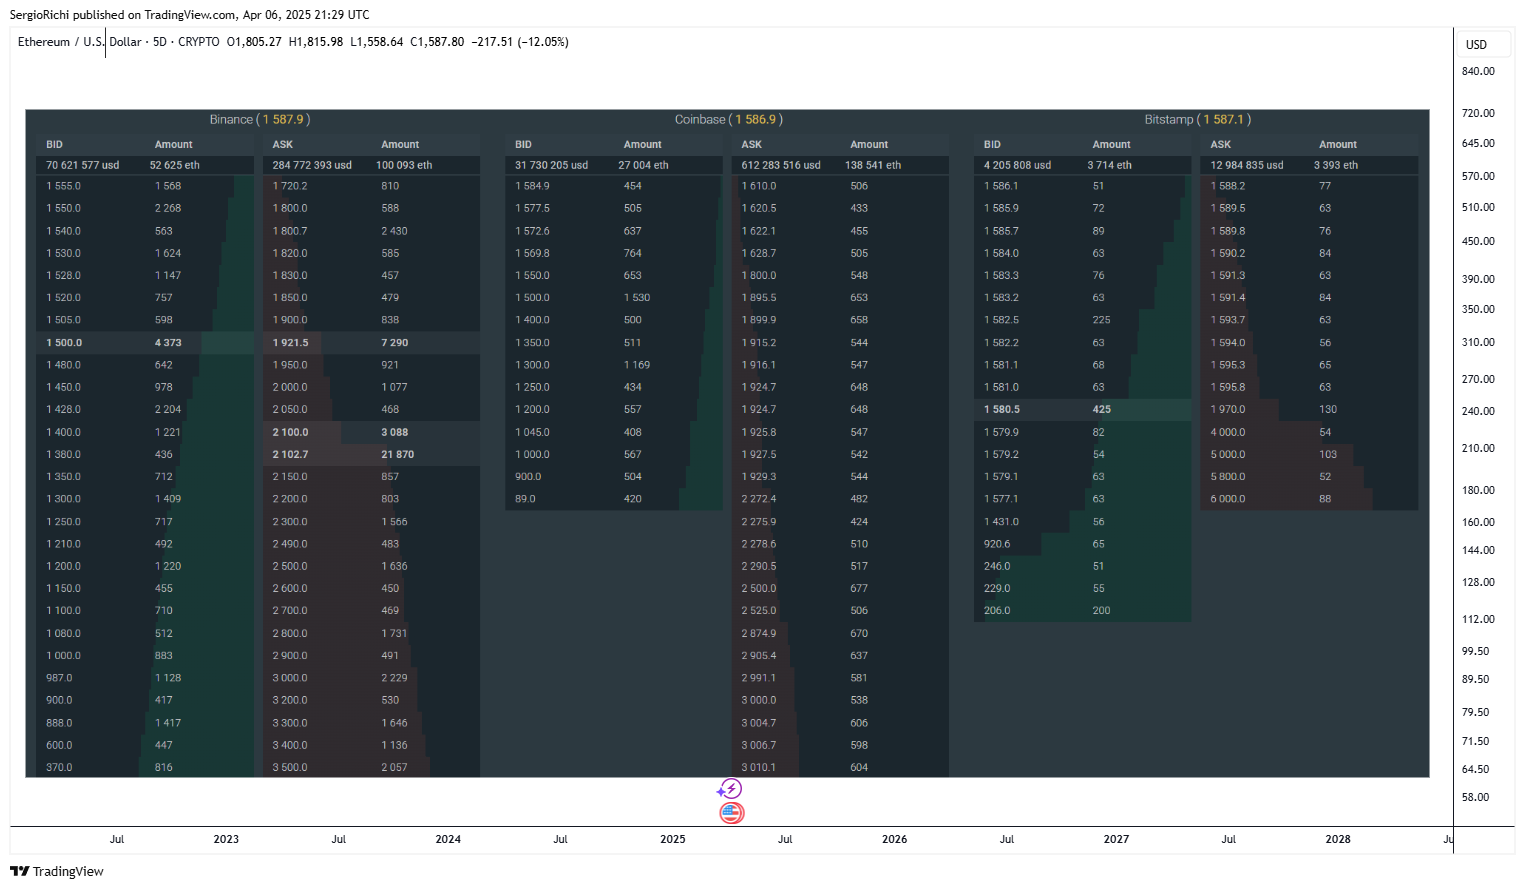Viewport: 1525px width, 889px height.
Task: Click the Bitstamp ask price 6 000.0
Action: [1228, 499]
